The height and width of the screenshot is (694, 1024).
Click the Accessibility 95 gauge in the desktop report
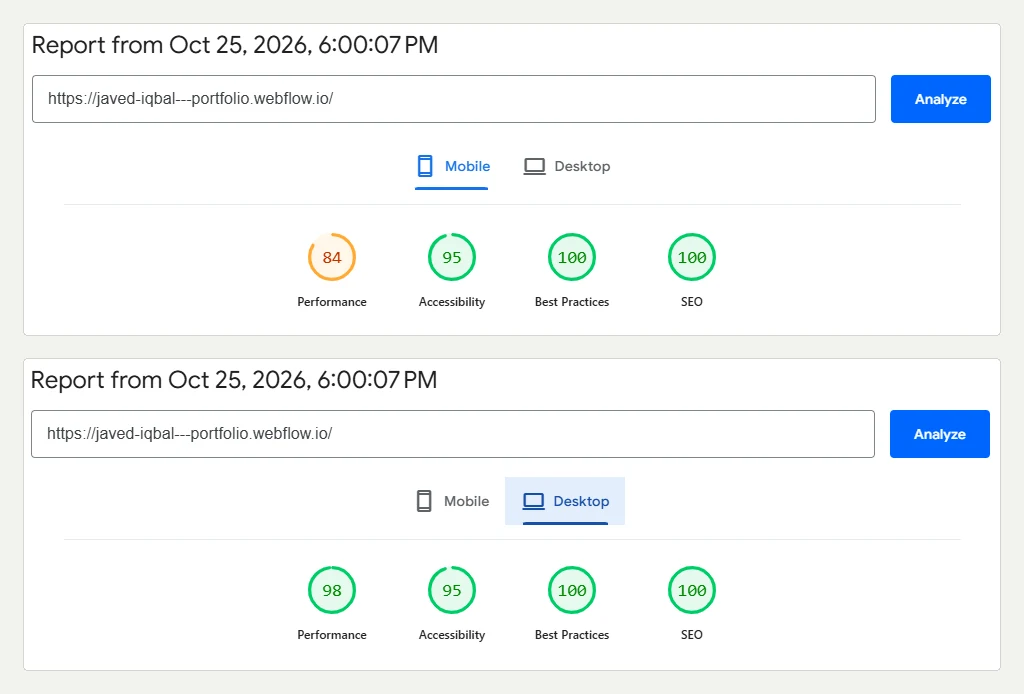[x=452, y=590]
